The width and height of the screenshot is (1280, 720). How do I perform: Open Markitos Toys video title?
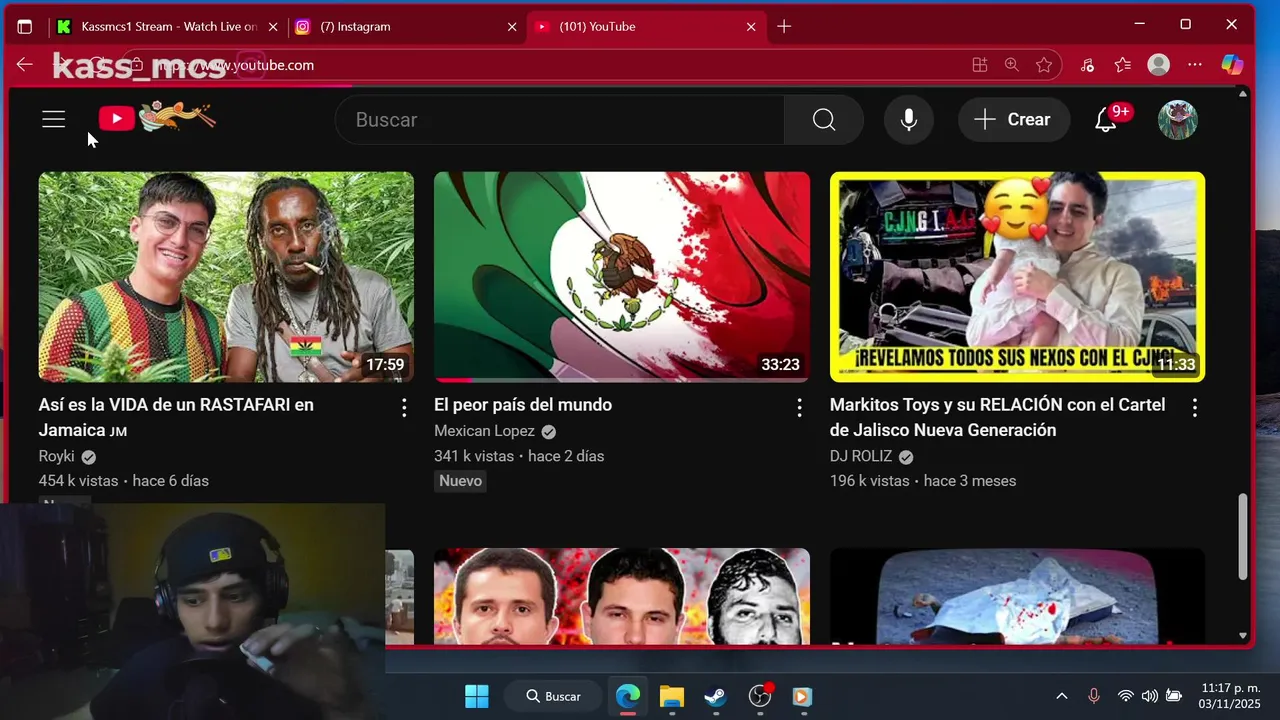click(998, 417)
